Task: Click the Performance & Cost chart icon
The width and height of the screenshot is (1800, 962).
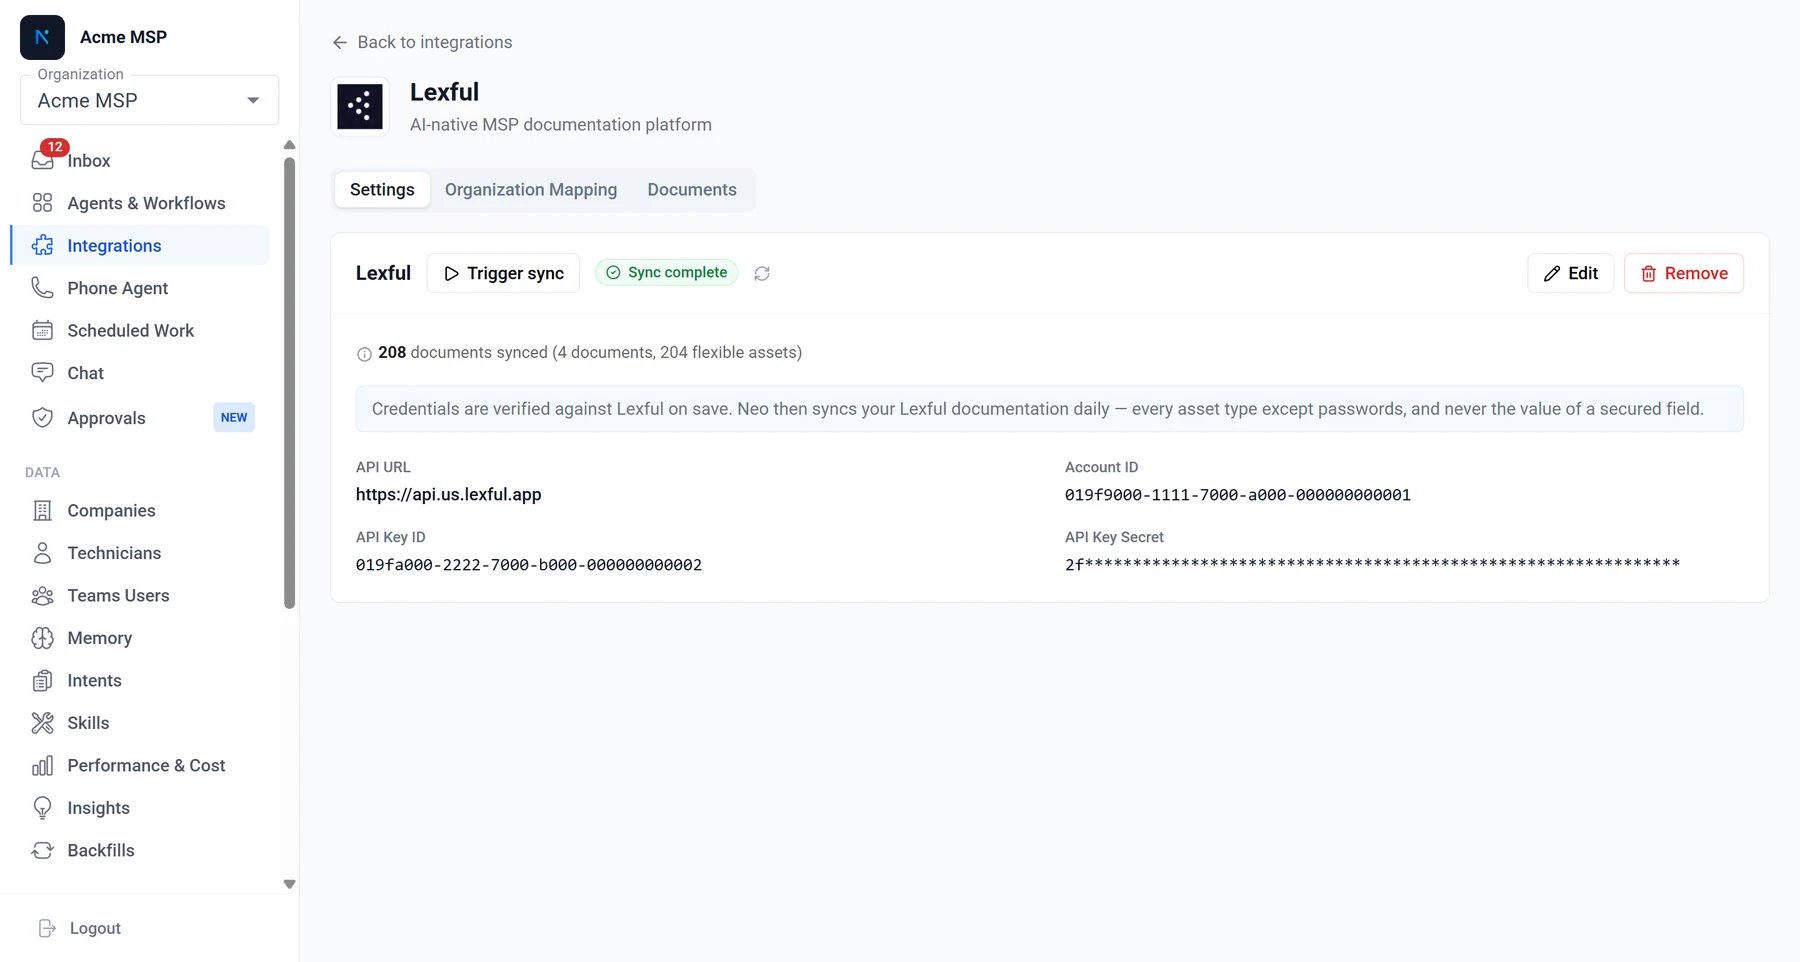Action: (42, 765)
